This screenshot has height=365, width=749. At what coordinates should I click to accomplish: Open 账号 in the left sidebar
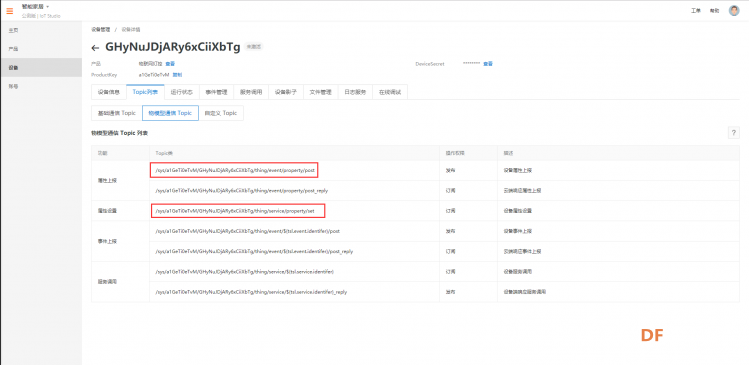(13, 86)
